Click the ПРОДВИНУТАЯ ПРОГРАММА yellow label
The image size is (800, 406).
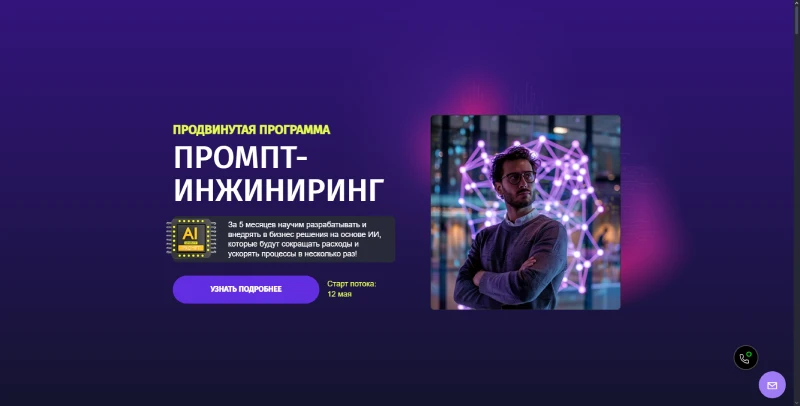point(252,130)
